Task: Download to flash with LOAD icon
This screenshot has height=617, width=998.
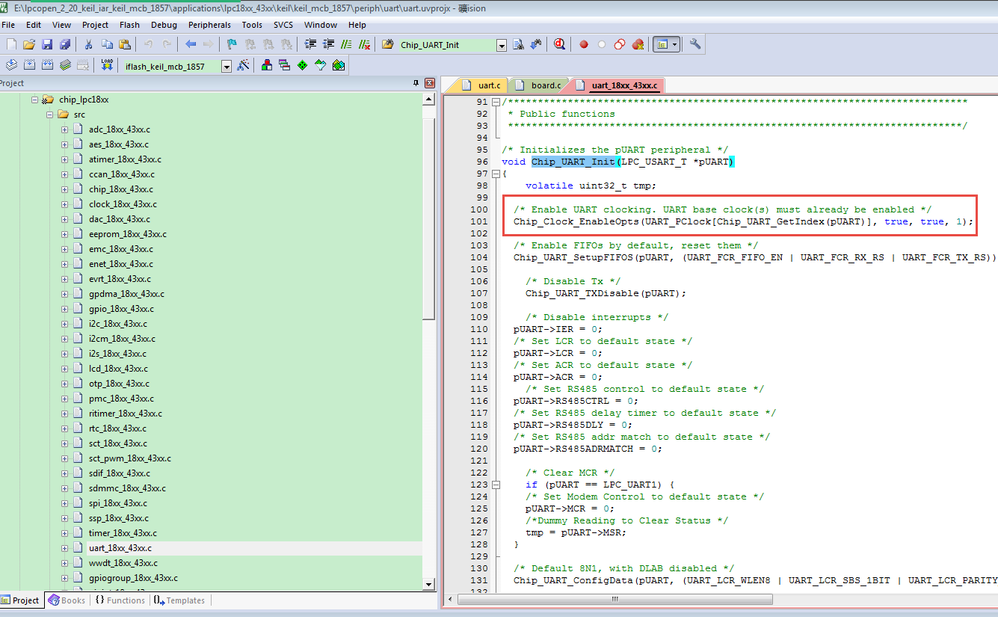Action: pyautogui.click(x=106, y=66)
